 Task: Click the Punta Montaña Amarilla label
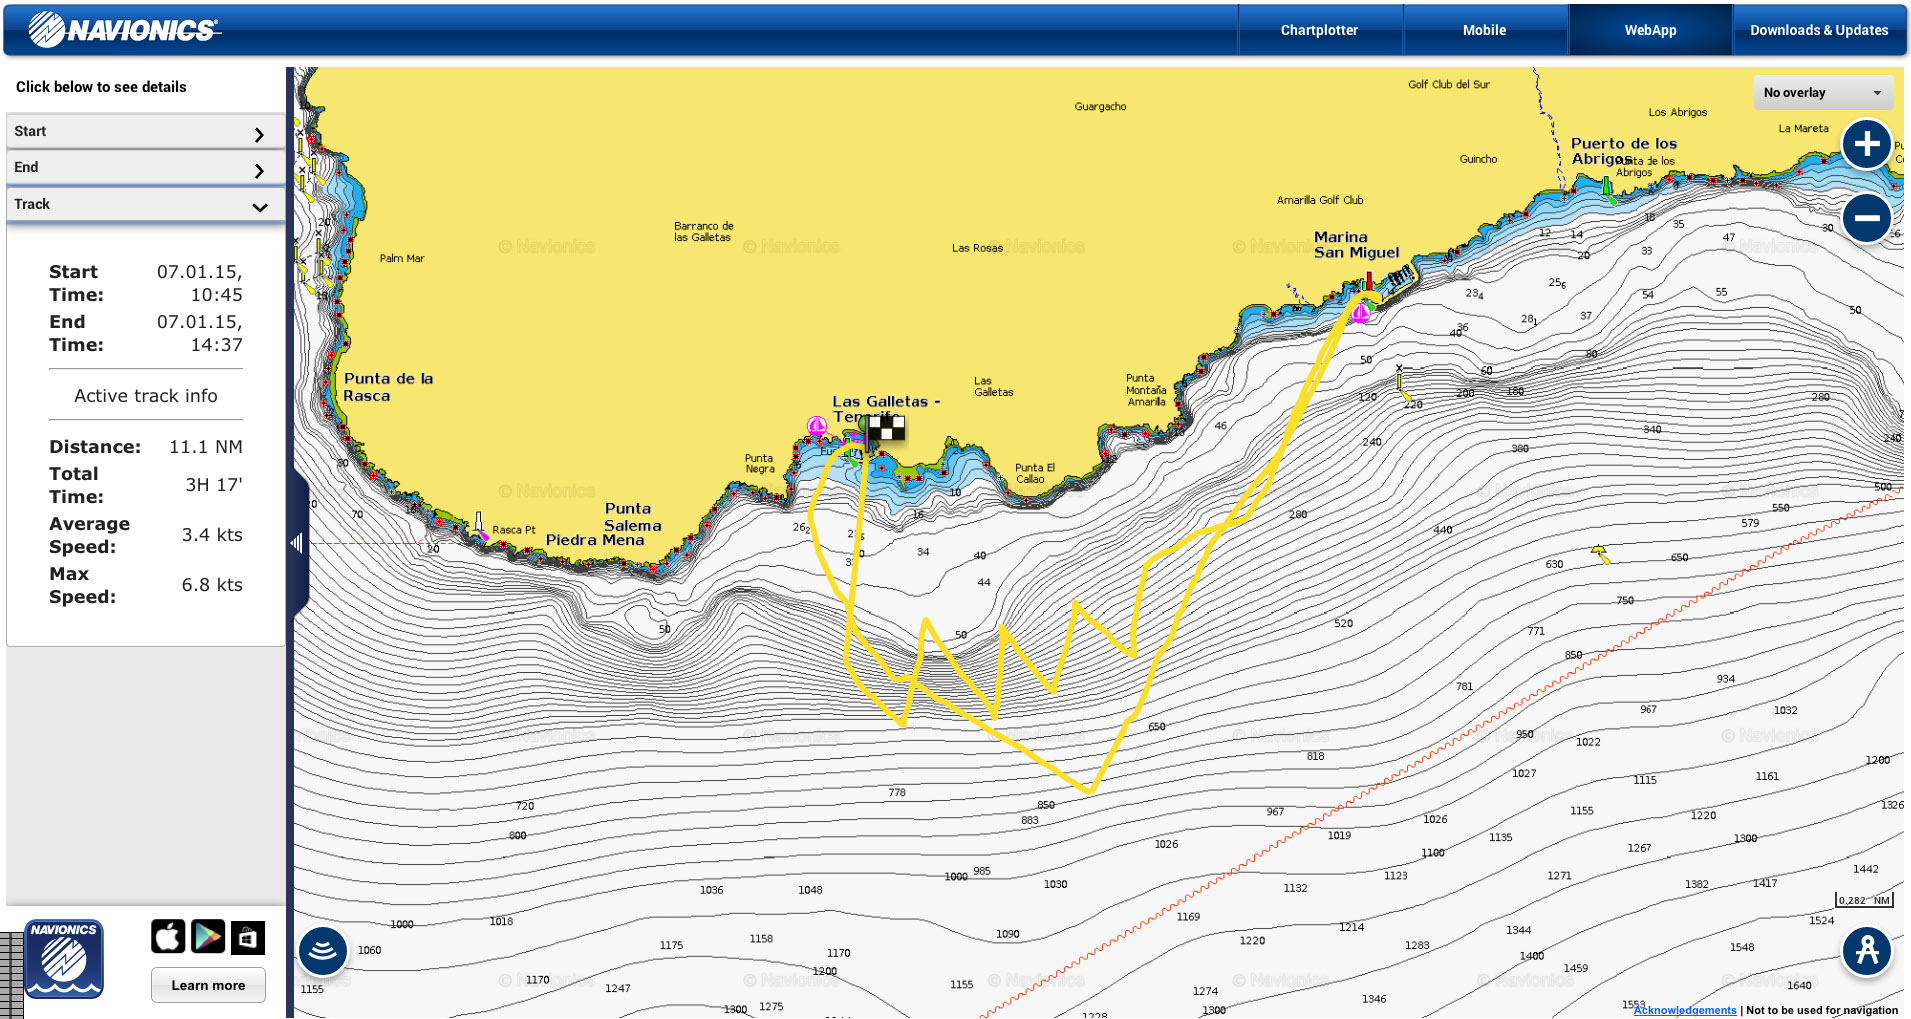[1146, 390]
